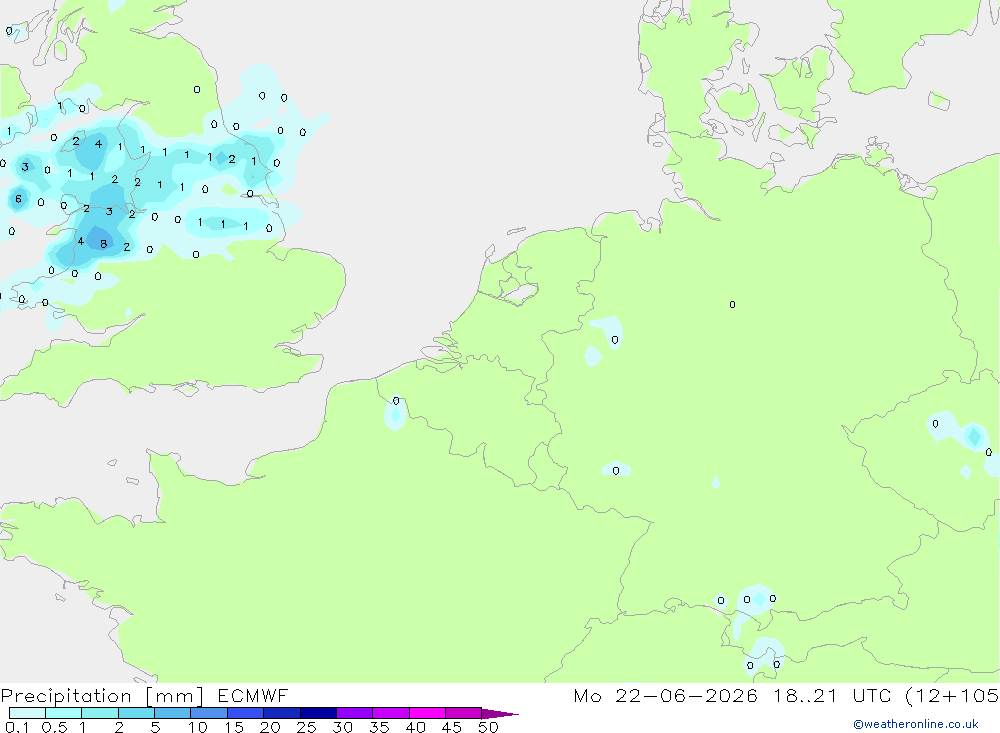The height and width of the screenshot is (733, 1000).
Task: Pick the legend swatch between 45 and 50
Action: pyautogui.click(x=464, y=713)
